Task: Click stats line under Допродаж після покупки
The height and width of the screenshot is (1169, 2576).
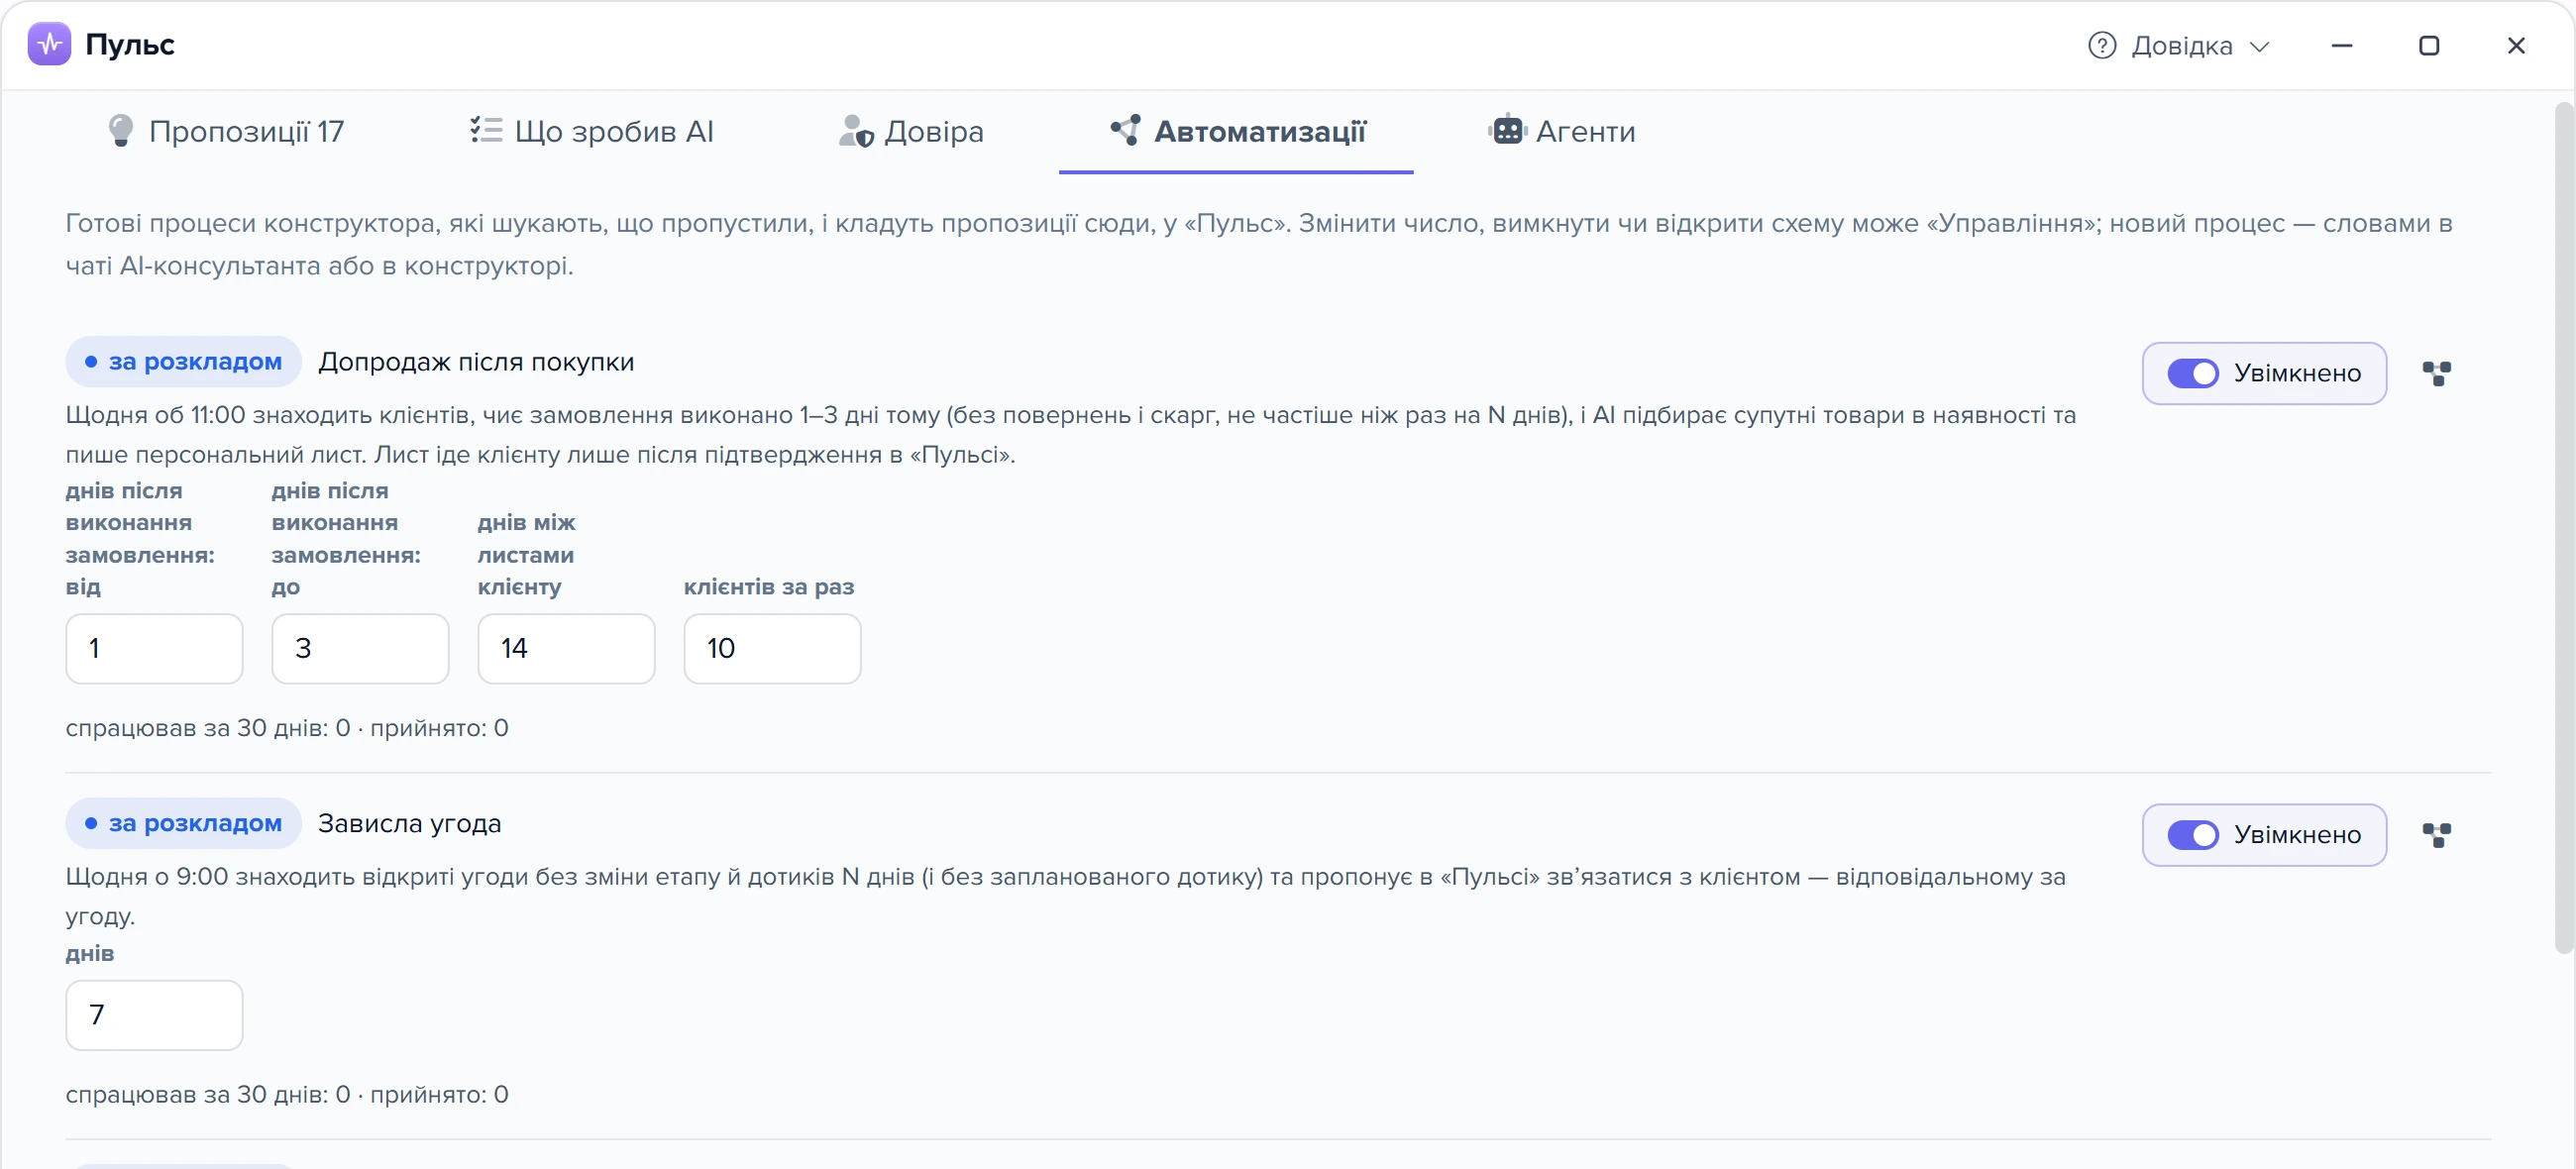Action: tap(287, 728)
